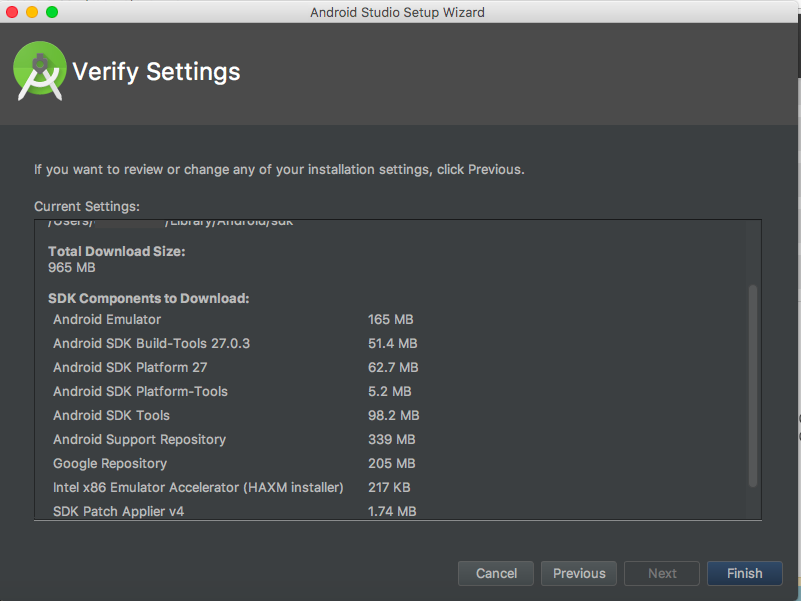Select Android SDK Build-Tools 27.0.3 entry

click(151, 343)
